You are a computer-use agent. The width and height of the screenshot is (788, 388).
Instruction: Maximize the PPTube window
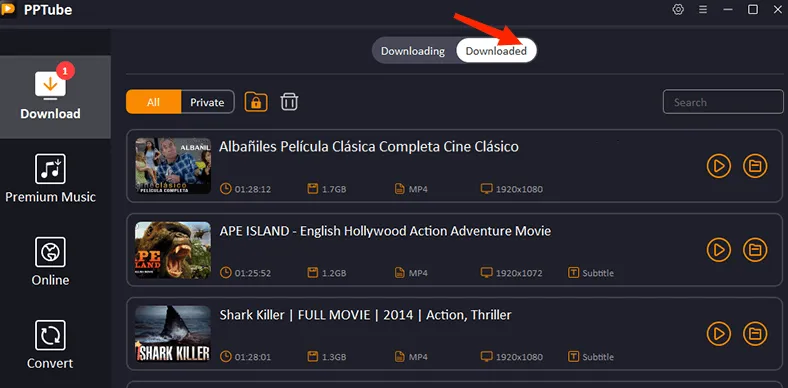point(753,10)
